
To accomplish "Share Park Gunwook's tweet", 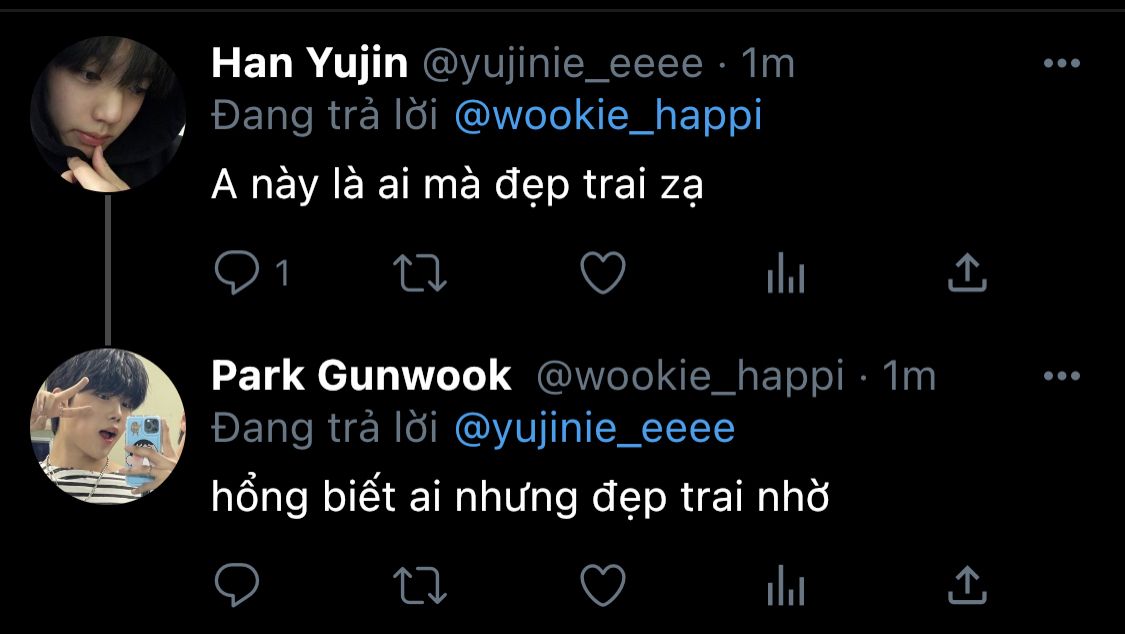I will point(967,585).
